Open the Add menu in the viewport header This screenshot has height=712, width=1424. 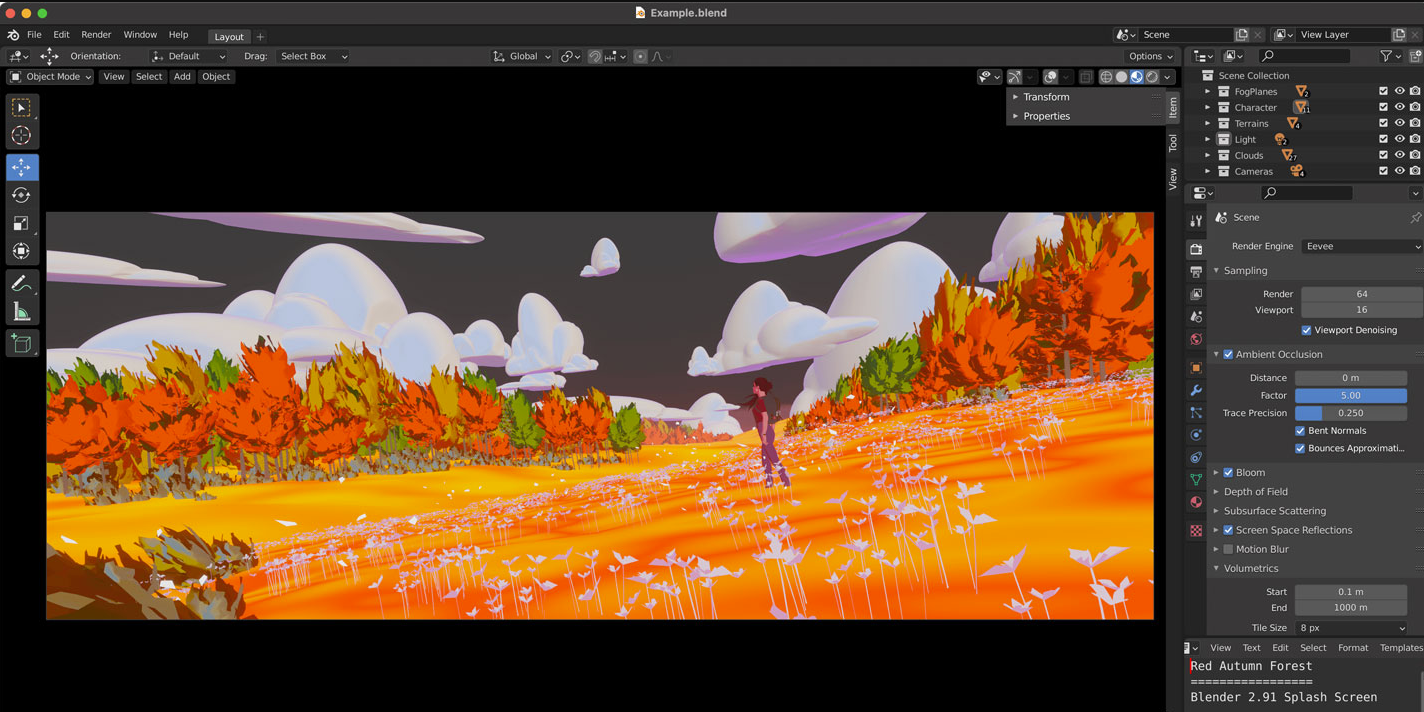coord(182,77)
